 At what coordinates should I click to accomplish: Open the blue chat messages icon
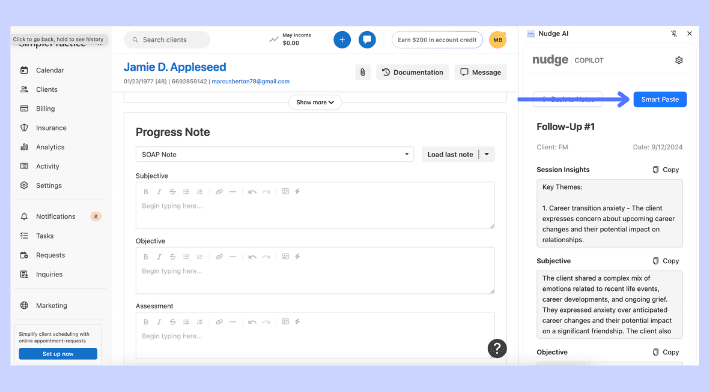(x=367, y=40)
